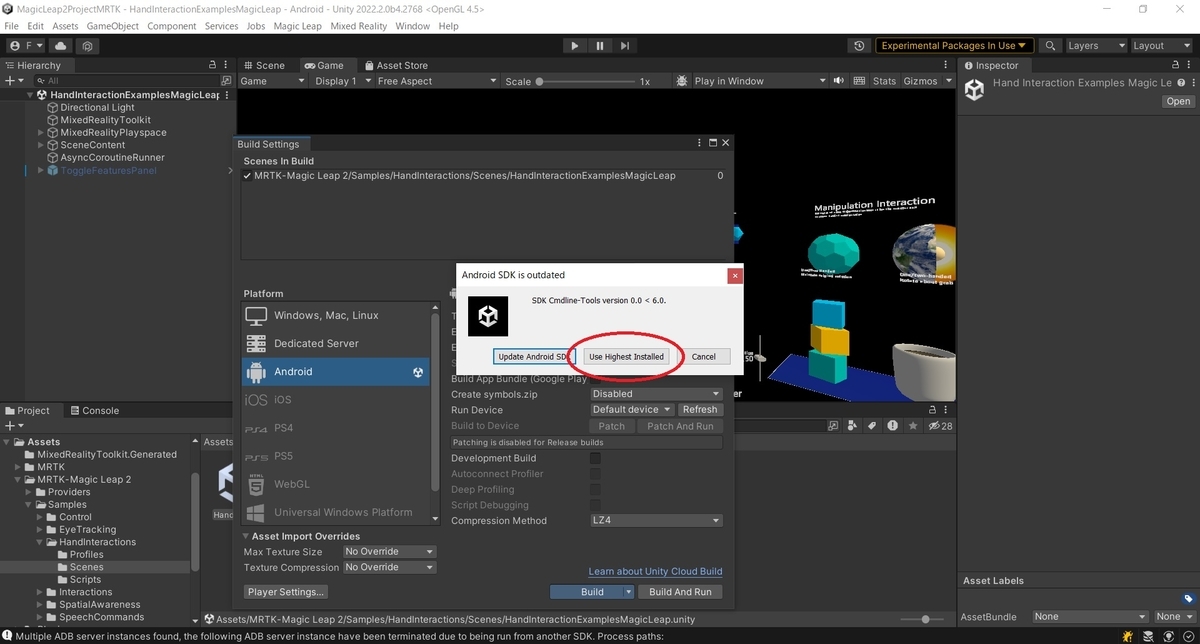This screenshot has width=1200, height=644.
Task: Click the scene asset thumbnail in Project panel
Action: pyautogui.click(x=224, y=483)
